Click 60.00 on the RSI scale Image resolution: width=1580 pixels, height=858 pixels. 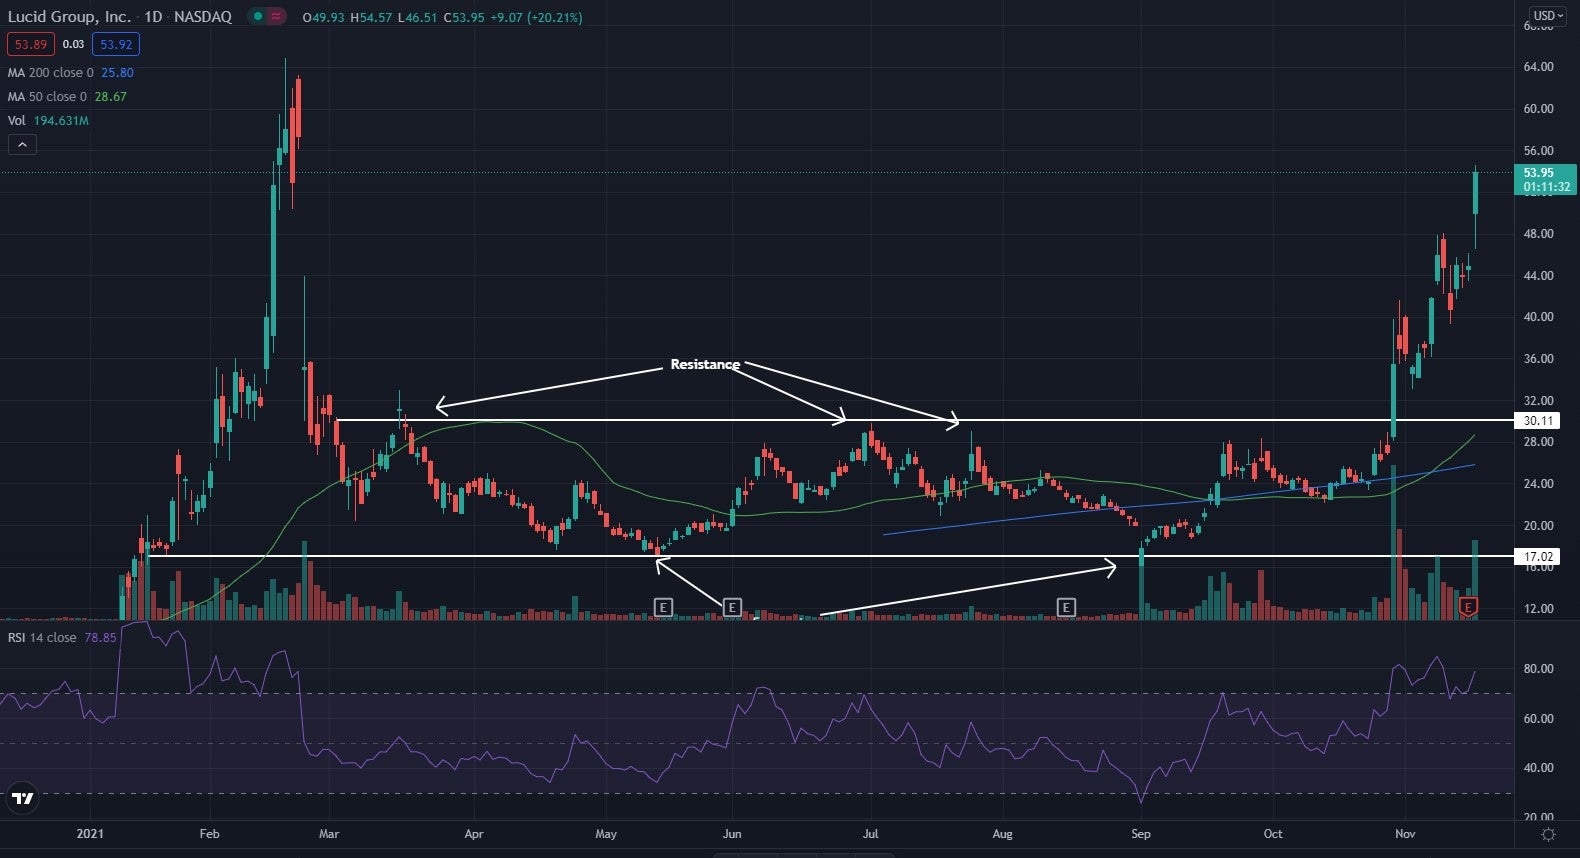(1538, 719)
